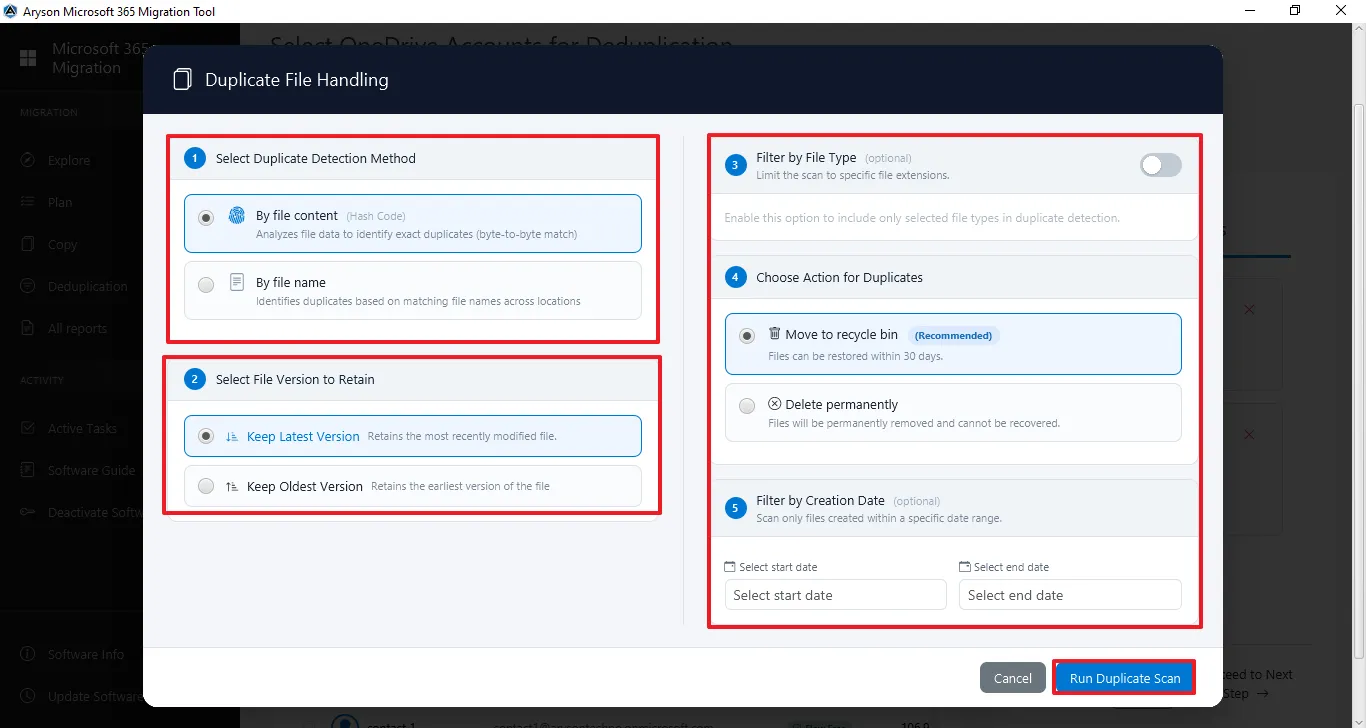Click the Select File Version to Retain heading
Screen dimensions: 1366x728
point(295,379)
